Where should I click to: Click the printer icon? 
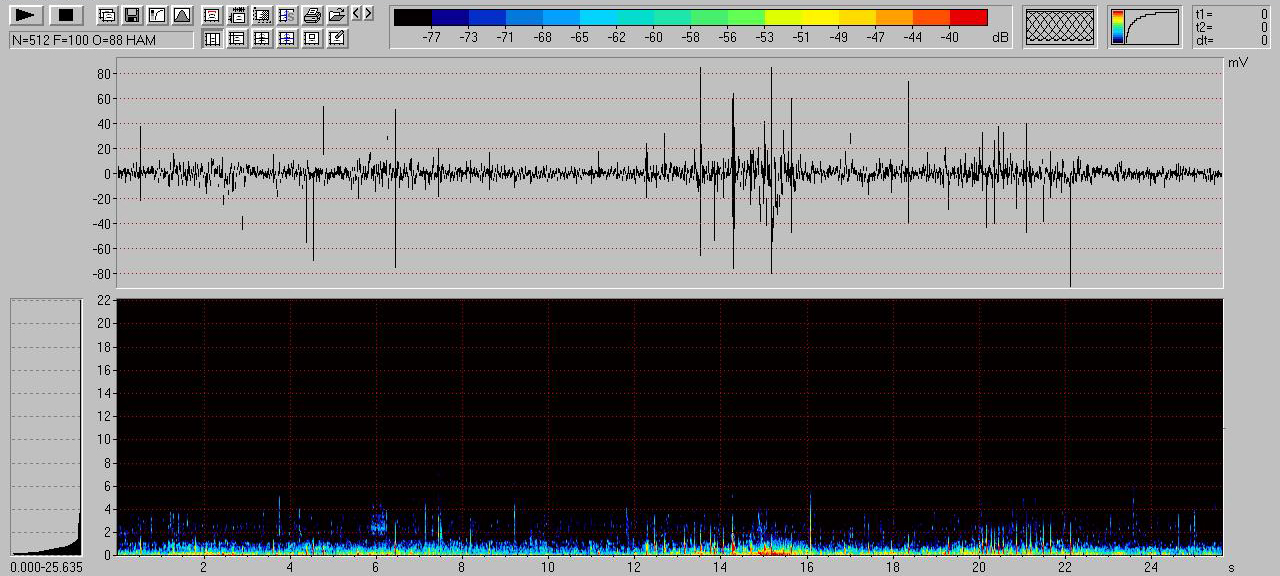coord(312,15)
